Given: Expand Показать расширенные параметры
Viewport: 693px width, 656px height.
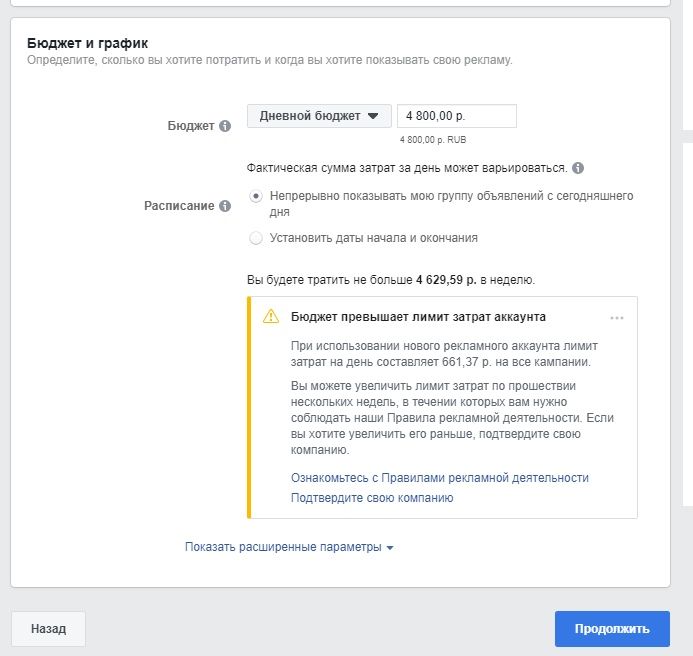Looking at the screenshot, I should coord(289,547).
